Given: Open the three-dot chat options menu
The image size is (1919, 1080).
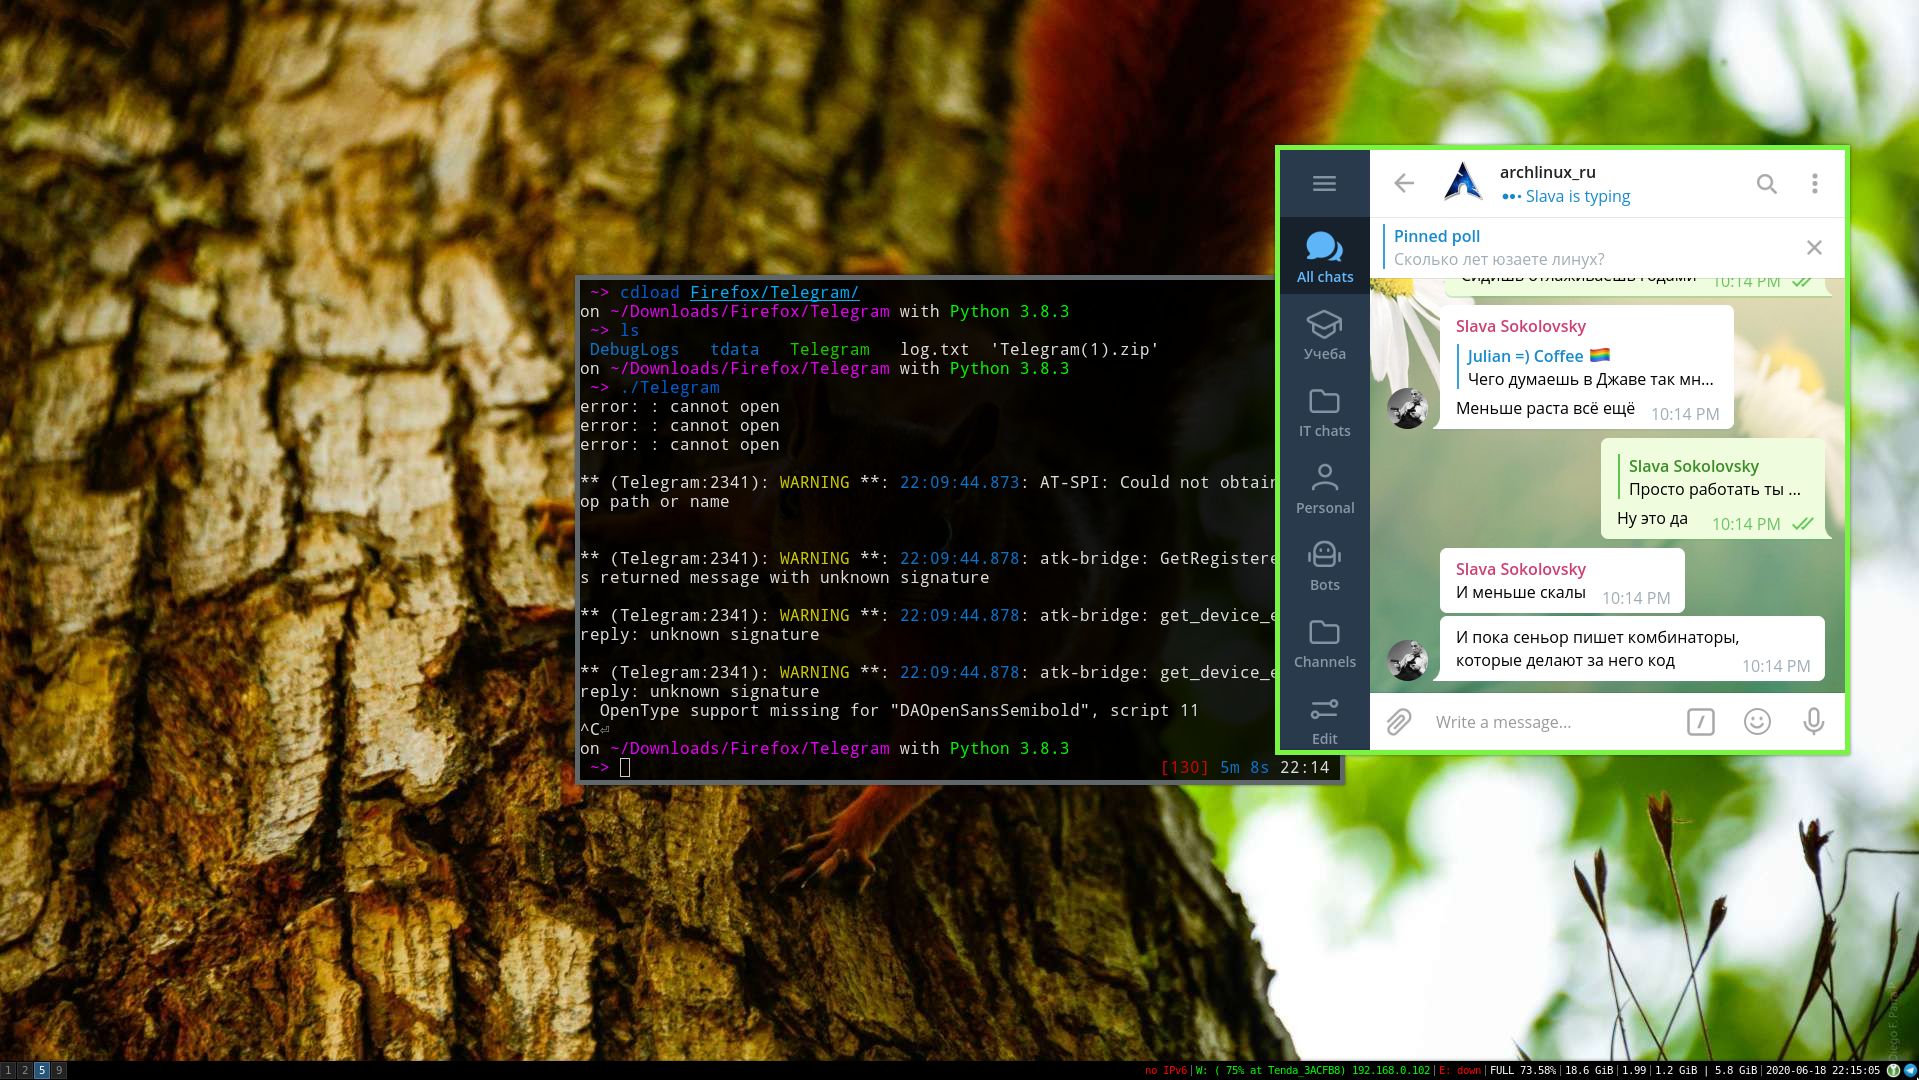Looking at the screenshot, I should 1814,184.
